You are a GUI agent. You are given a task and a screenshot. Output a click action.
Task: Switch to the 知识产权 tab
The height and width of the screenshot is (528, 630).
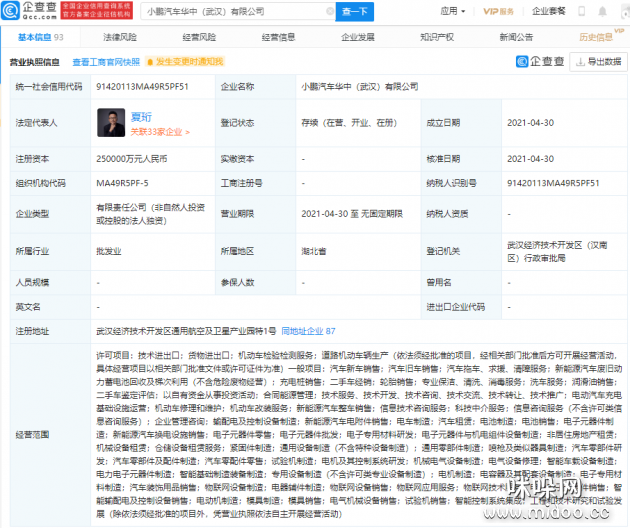437,37
